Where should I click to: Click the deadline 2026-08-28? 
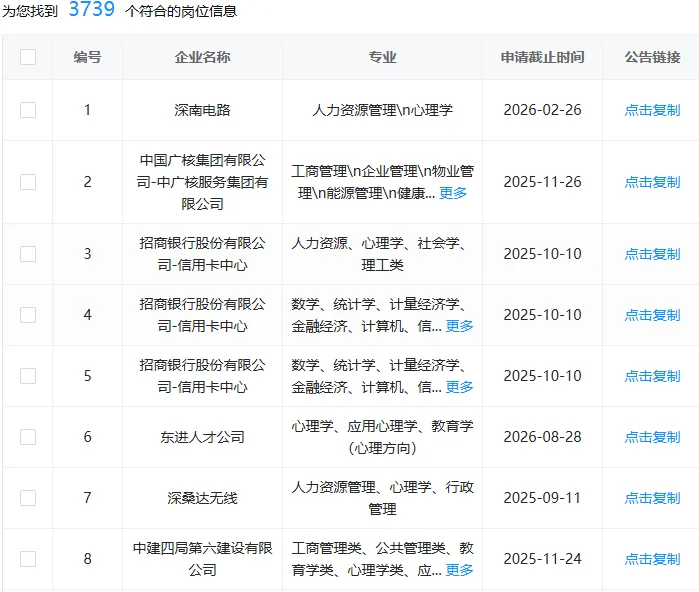click(543, 437)
